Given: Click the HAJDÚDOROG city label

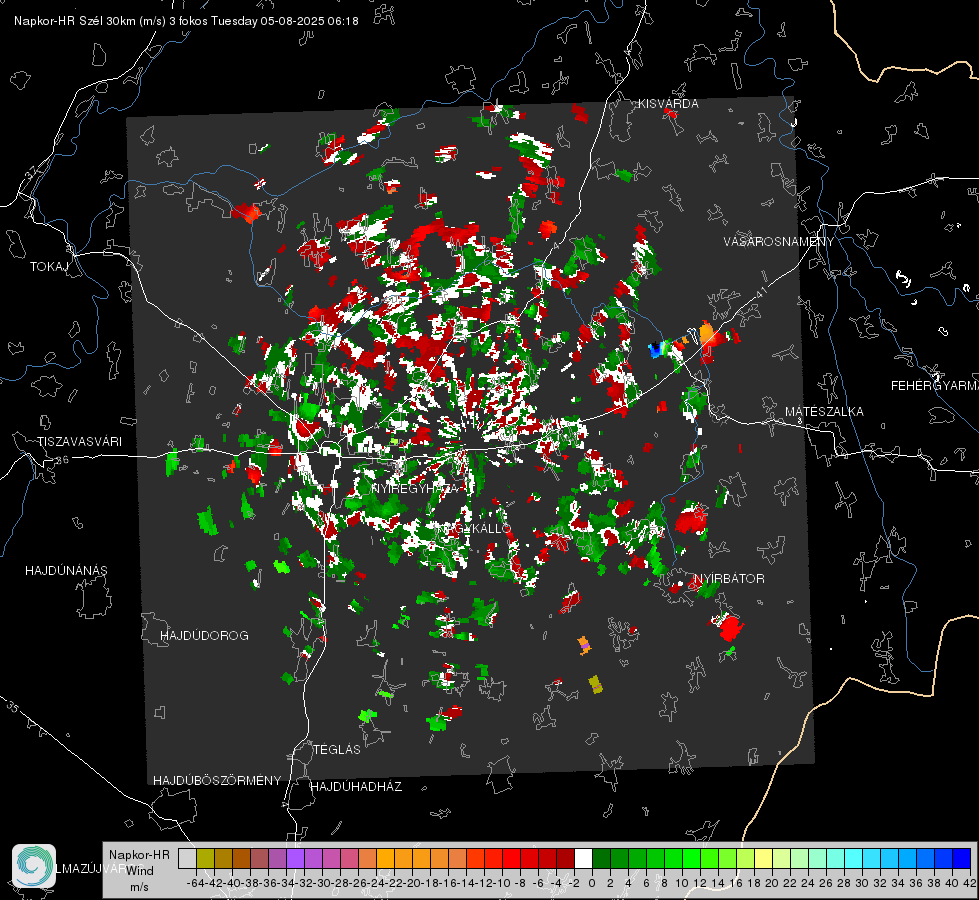Looking at the screenshot, I should [x=204, y=636].
